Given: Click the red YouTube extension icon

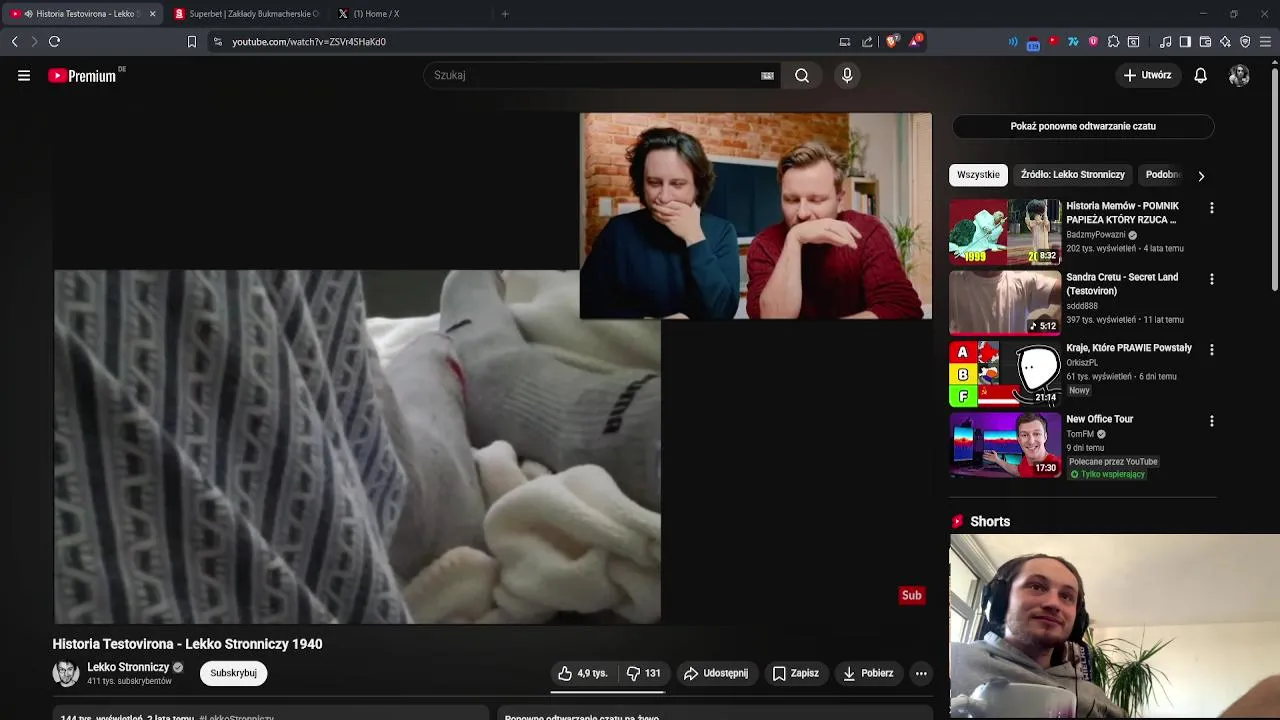Looking at the screenshot, I should pyautogui.click(x=1053, y=41).
